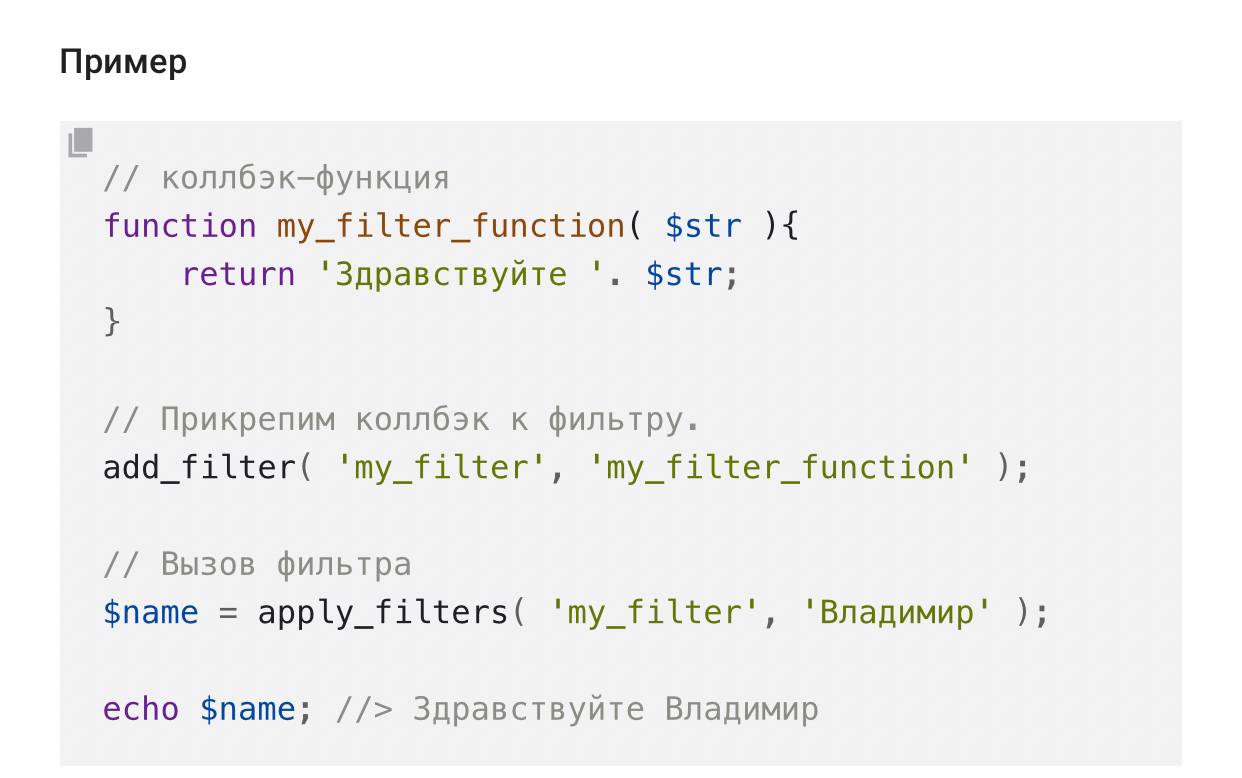The width and height of the screenshot is (1242, 778).
Task: Click the "Пример" heading
Action: [x=123, y=63]
